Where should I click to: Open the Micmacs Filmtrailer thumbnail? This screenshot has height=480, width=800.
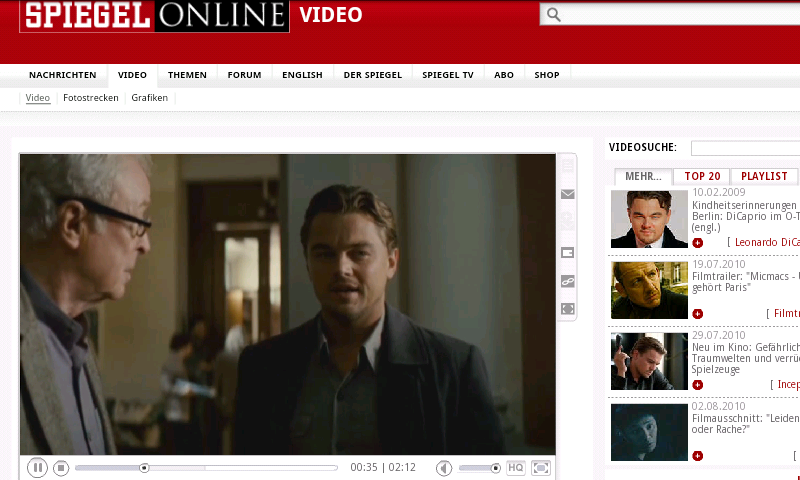[x=649, y=290]
